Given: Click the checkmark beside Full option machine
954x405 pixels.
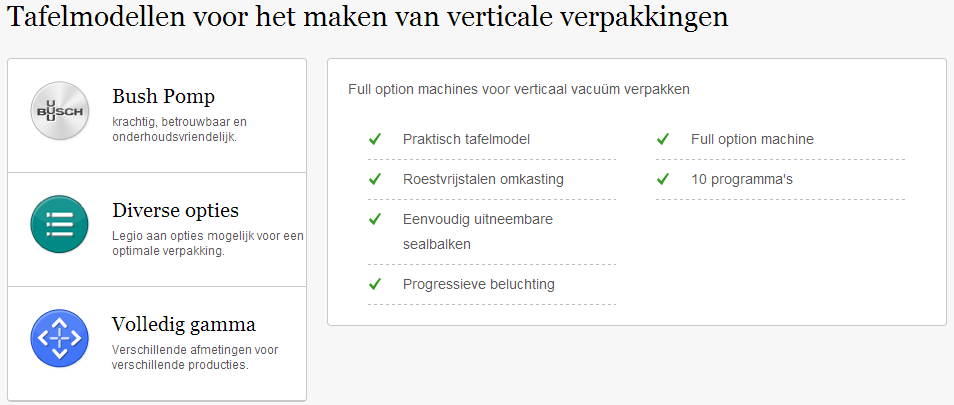Looking at the screenshot, I should pos(663,139).
